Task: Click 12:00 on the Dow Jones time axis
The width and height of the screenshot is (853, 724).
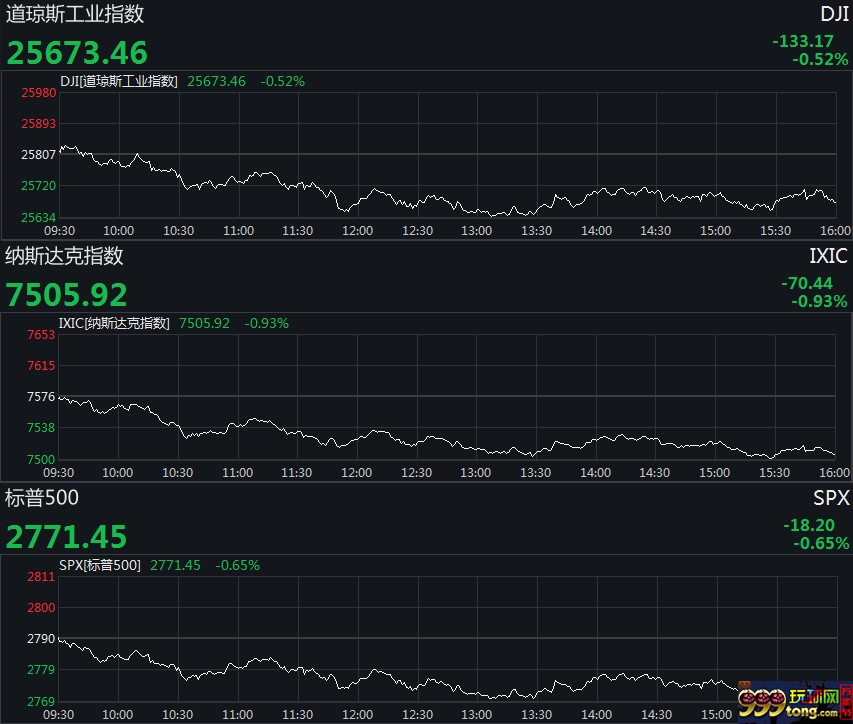Action: [x=357, y=231]
